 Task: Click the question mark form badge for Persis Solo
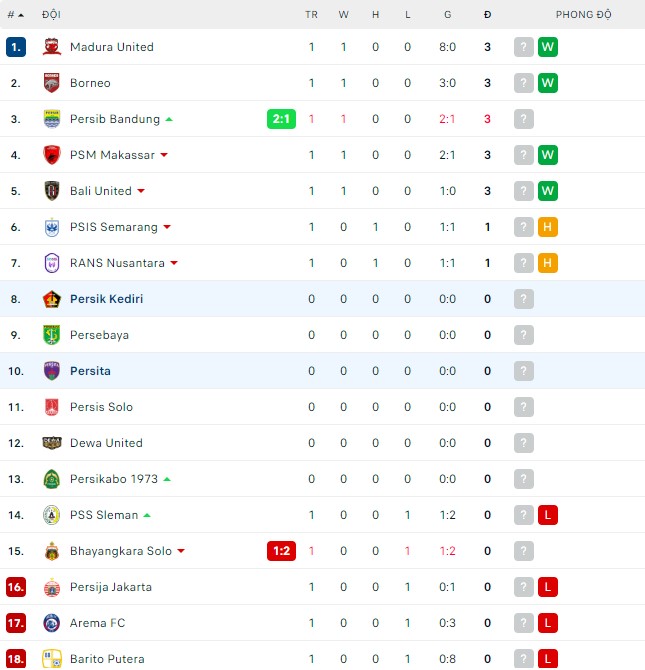point(524,407)
